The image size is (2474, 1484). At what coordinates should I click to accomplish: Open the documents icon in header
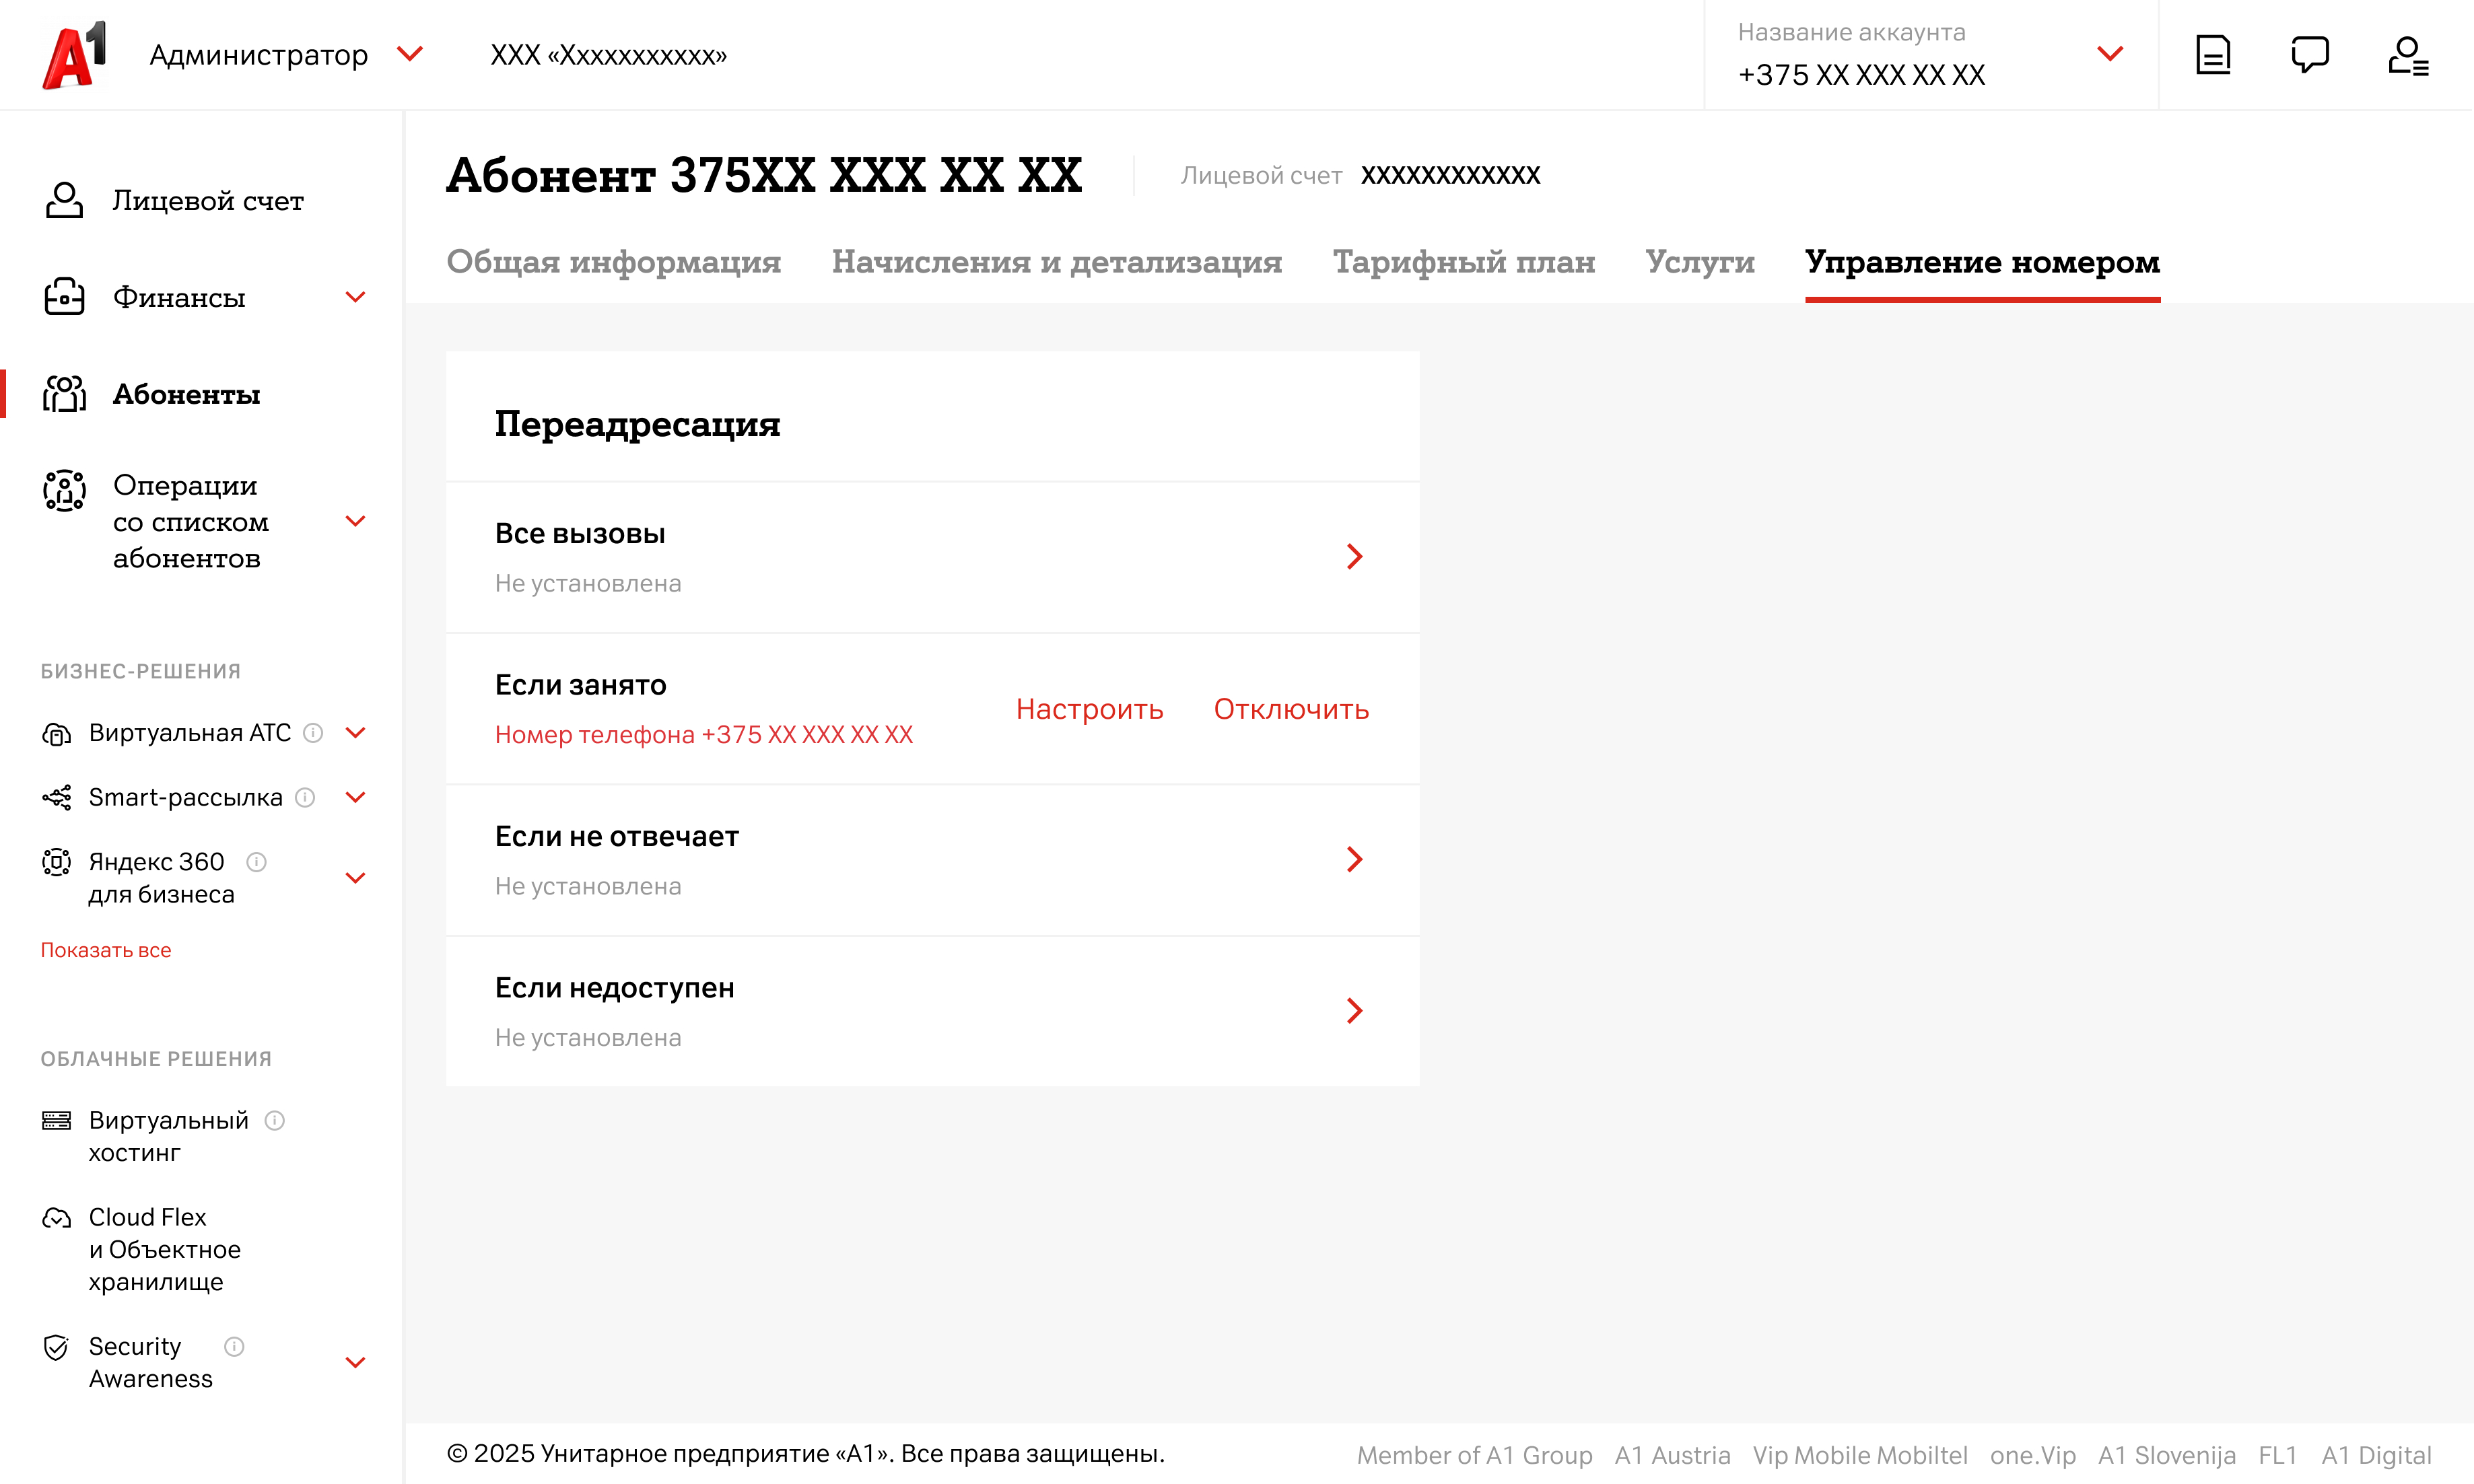(2212, 55)
